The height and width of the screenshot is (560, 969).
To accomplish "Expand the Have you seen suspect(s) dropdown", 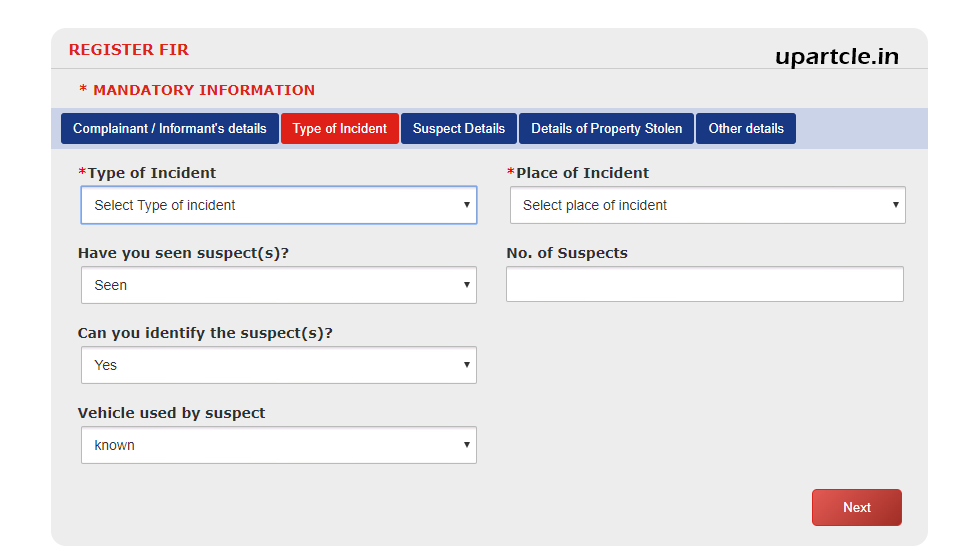I will pos(279,285).
